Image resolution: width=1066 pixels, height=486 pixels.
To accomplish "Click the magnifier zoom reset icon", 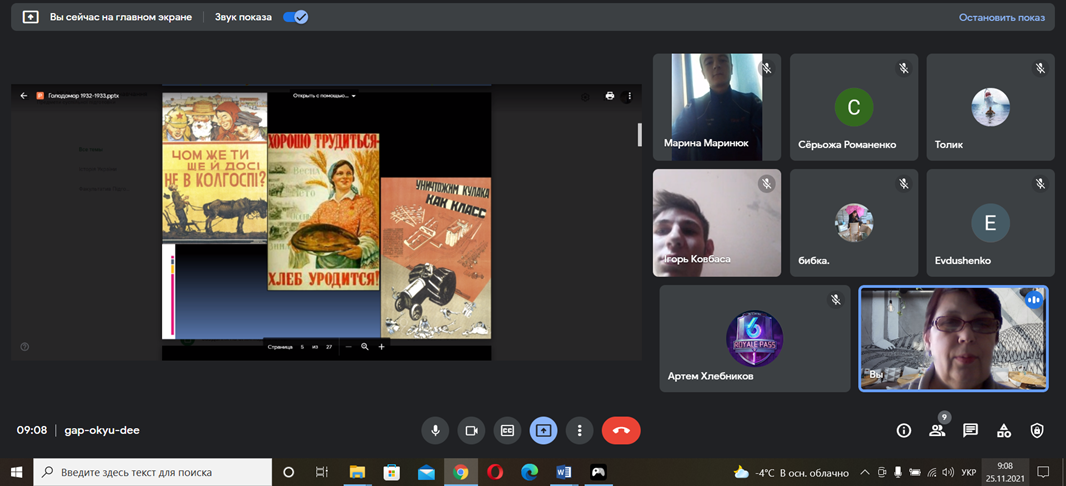I will (x=365, y=347).
